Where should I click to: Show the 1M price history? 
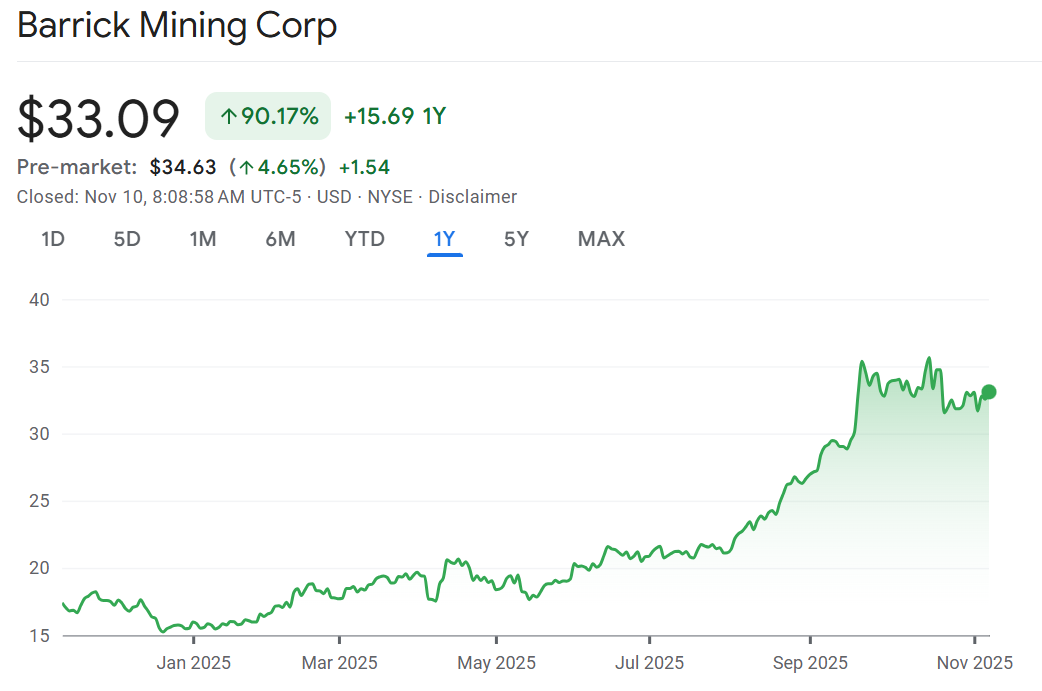point(203,239)
